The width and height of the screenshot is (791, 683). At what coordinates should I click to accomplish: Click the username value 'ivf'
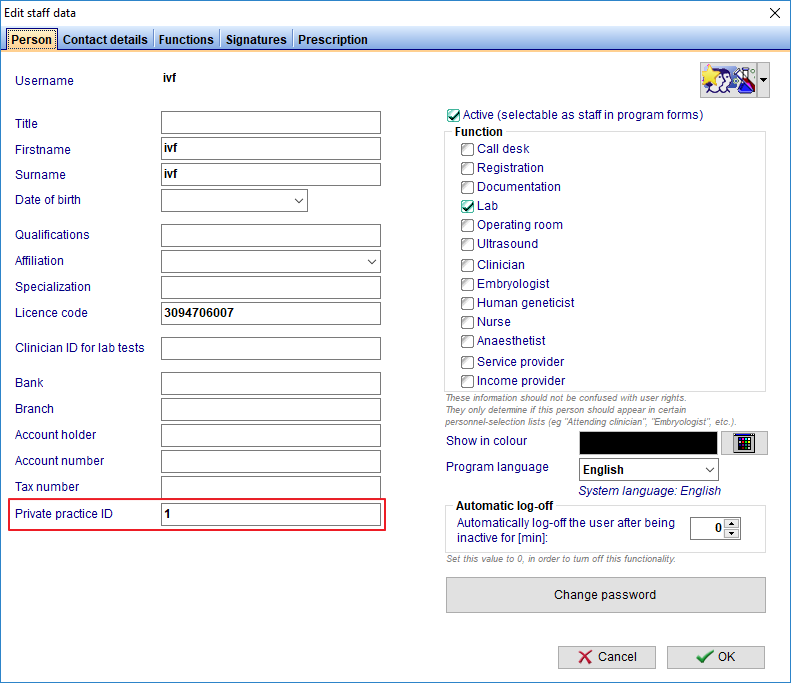[170, 78]
